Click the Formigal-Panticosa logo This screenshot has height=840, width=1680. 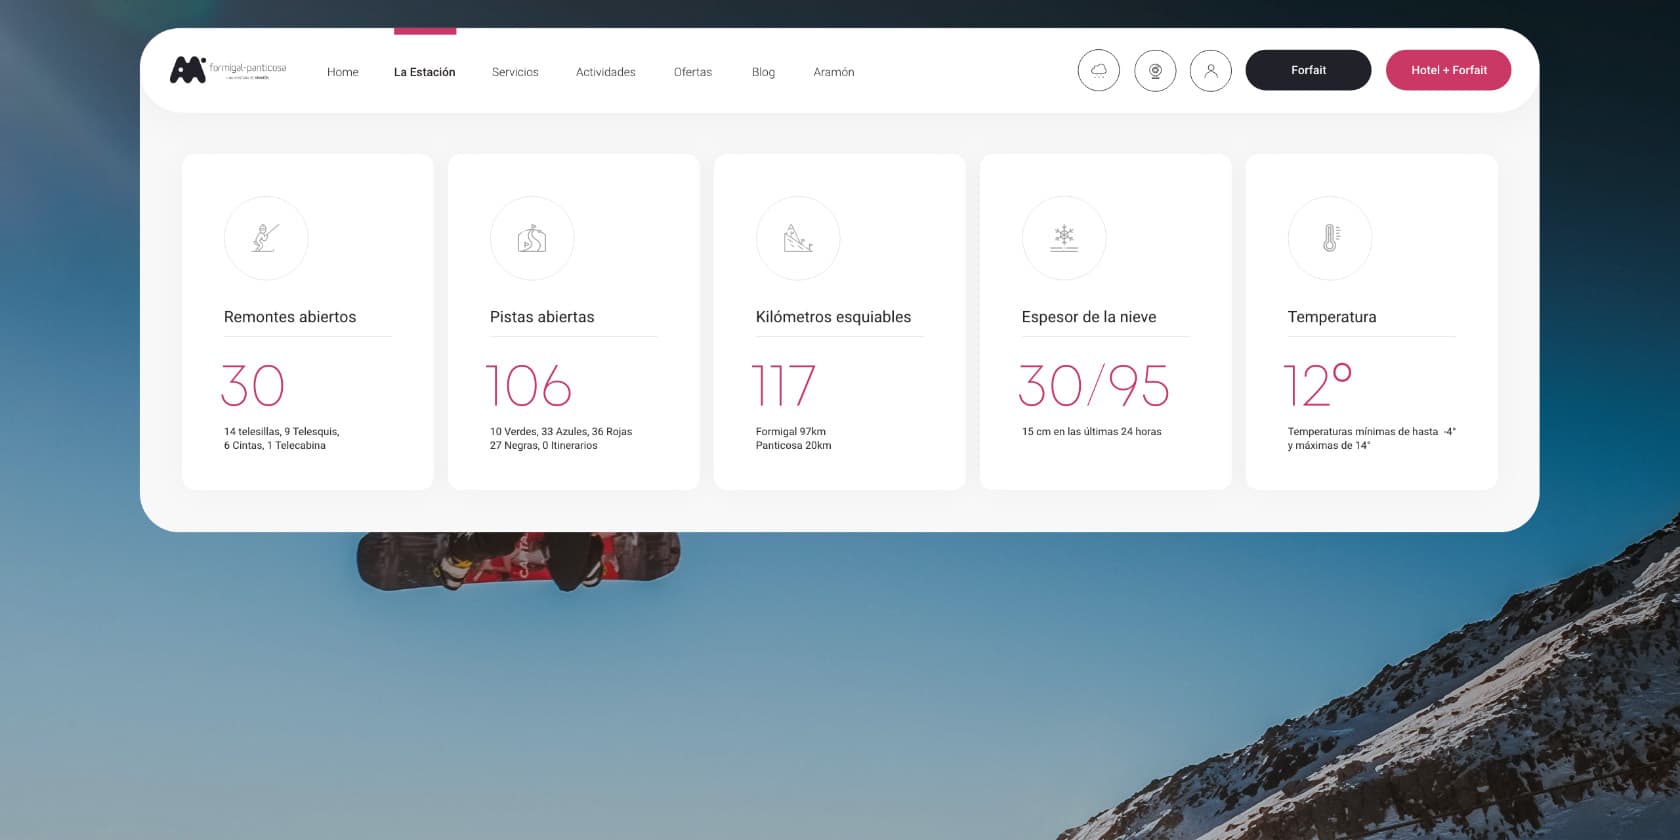(x=228, y=70)
